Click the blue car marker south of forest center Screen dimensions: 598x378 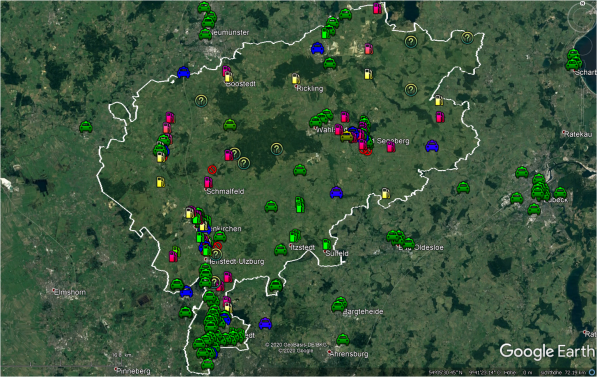tap(336, 192)
